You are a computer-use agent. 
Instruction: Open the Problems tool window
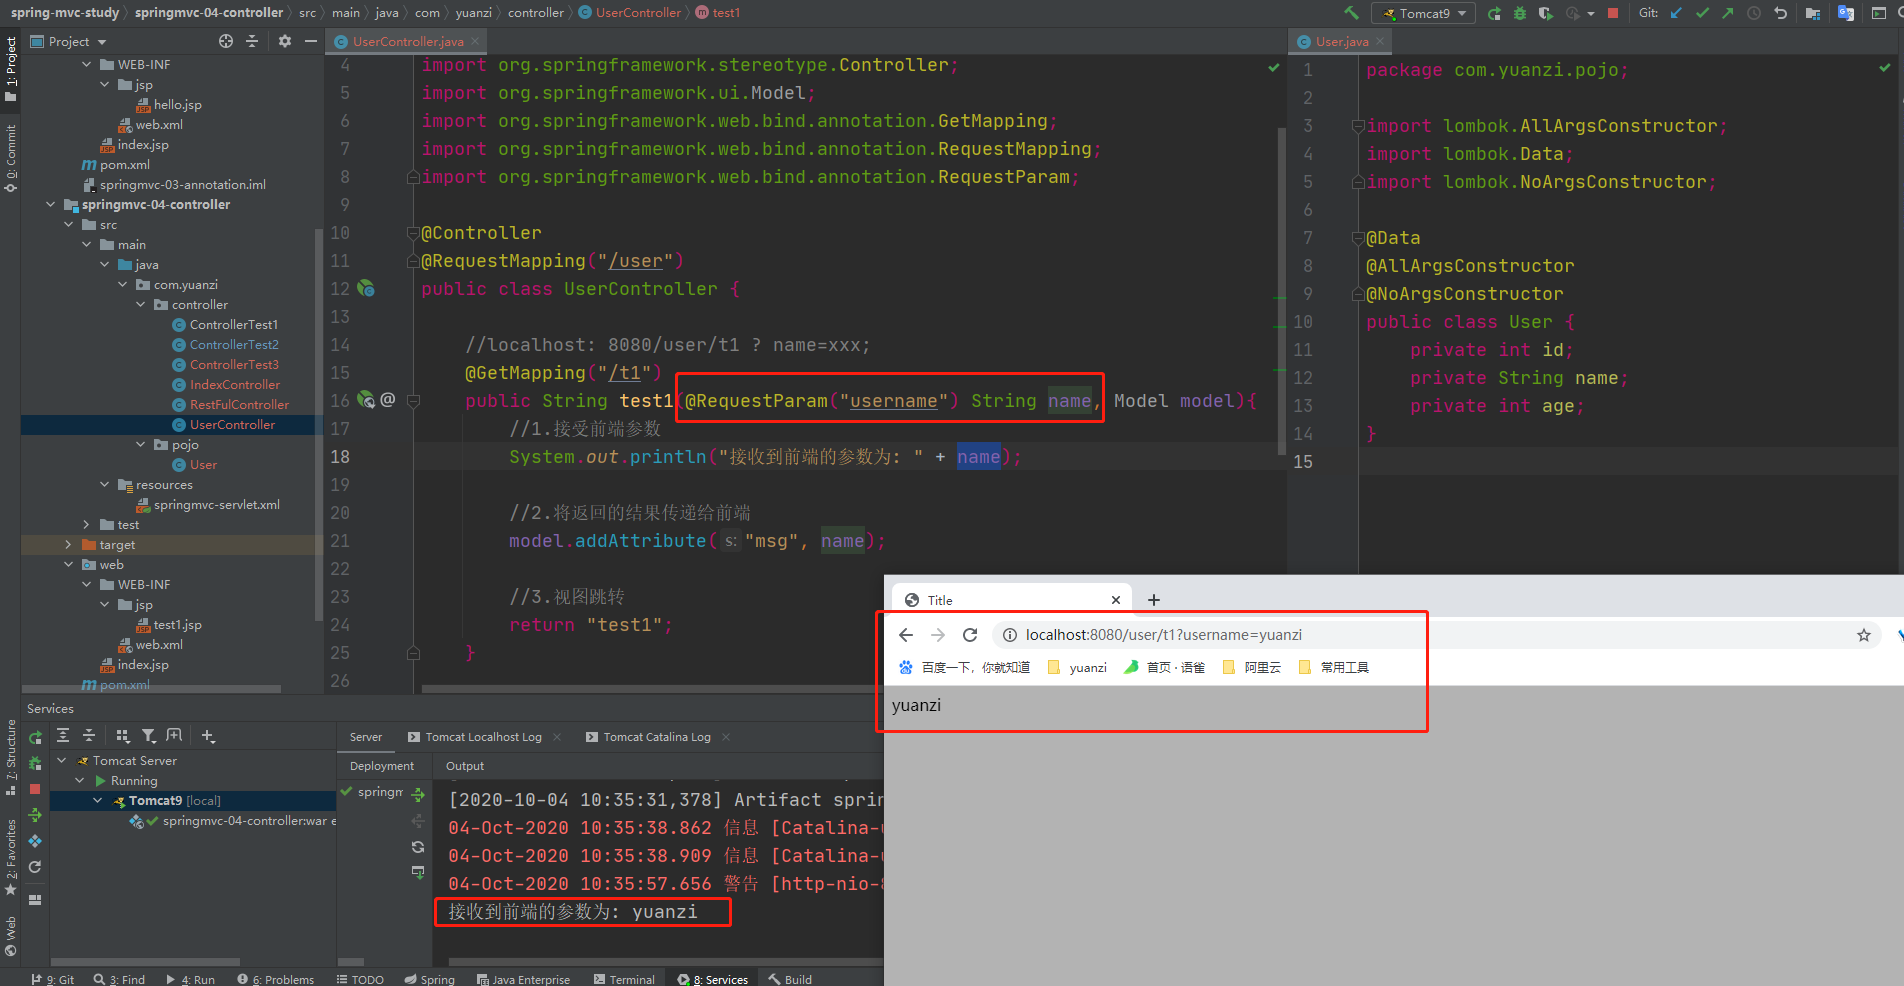(275, 979)
